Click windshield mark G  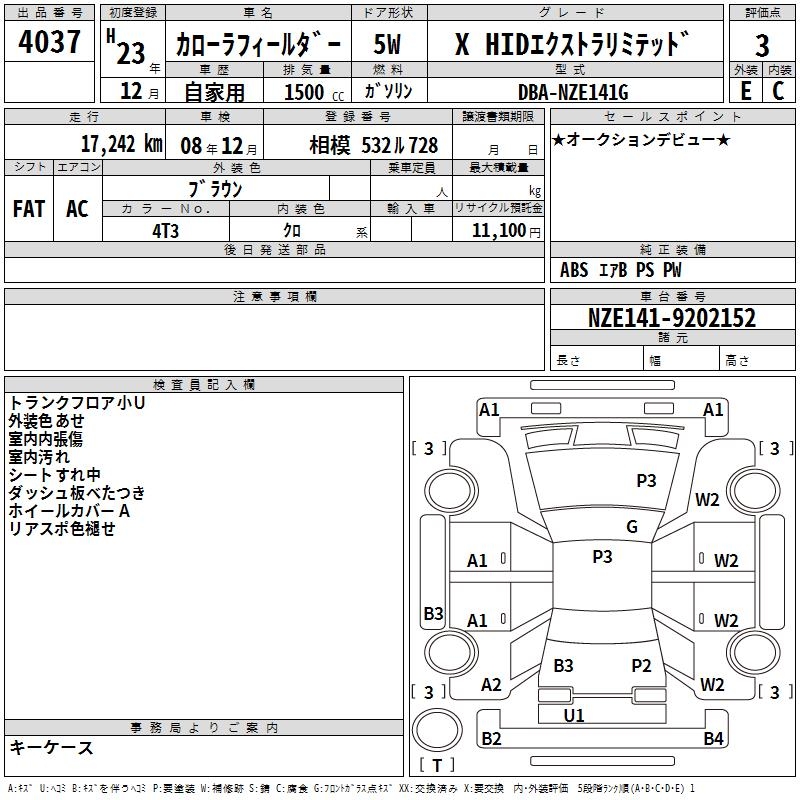click(x=632, y=527)
